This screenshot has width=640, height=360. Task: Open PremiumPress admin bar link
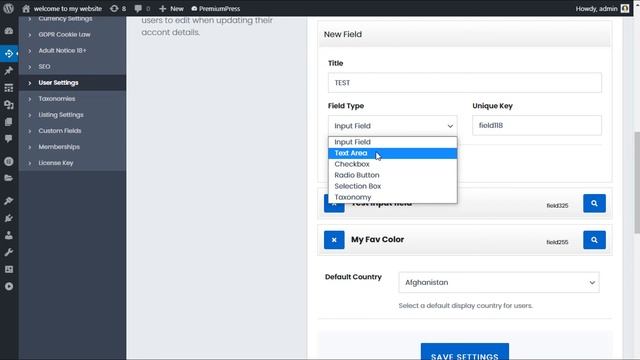point(216,9)
